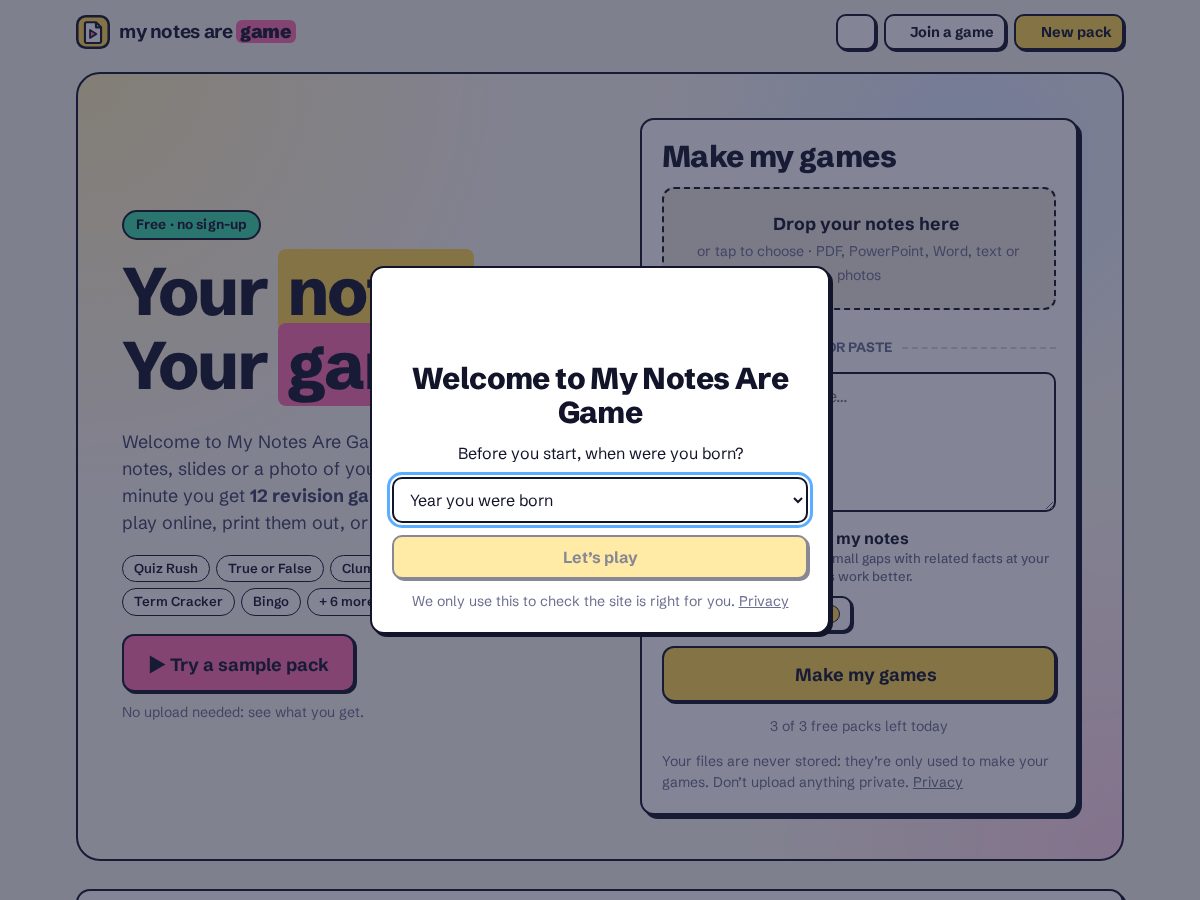Open the Privacy link below the files notice
The image size is (1200, 900).
937,782
